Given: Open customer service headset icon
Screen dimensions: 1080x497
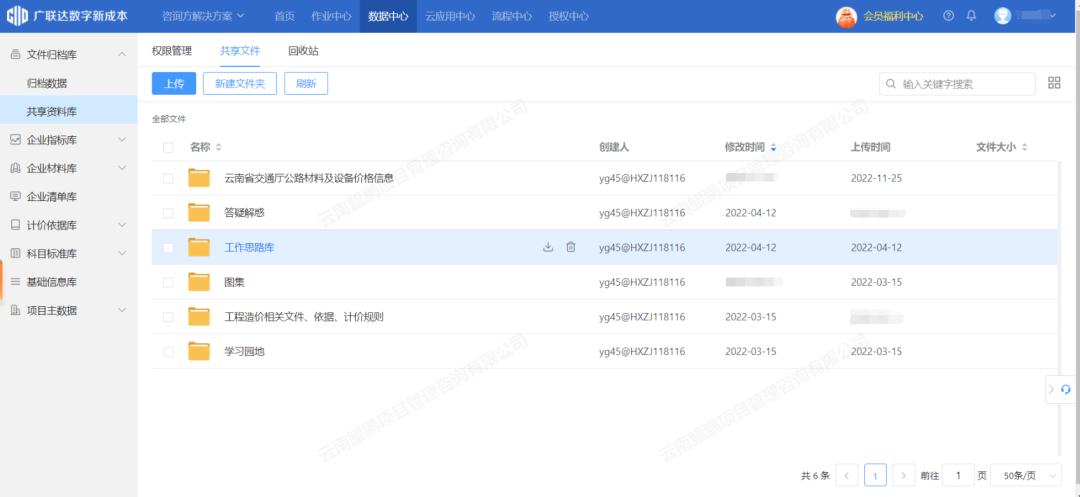Looking at the screenshot, I should (x=1066, y=390).
